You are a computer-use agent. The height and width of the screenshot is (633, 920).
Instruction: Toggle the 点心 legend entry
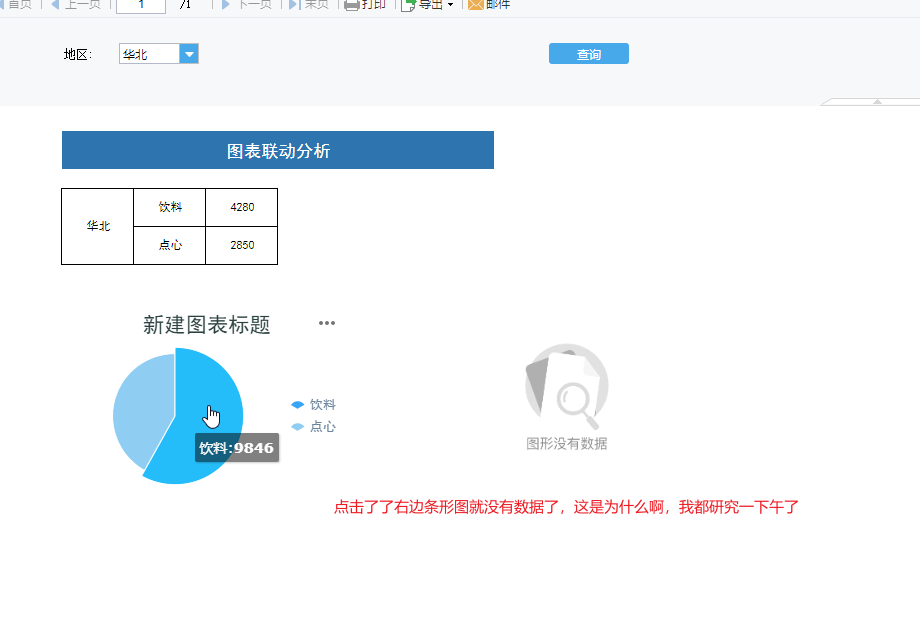click(x=313, y=427)
